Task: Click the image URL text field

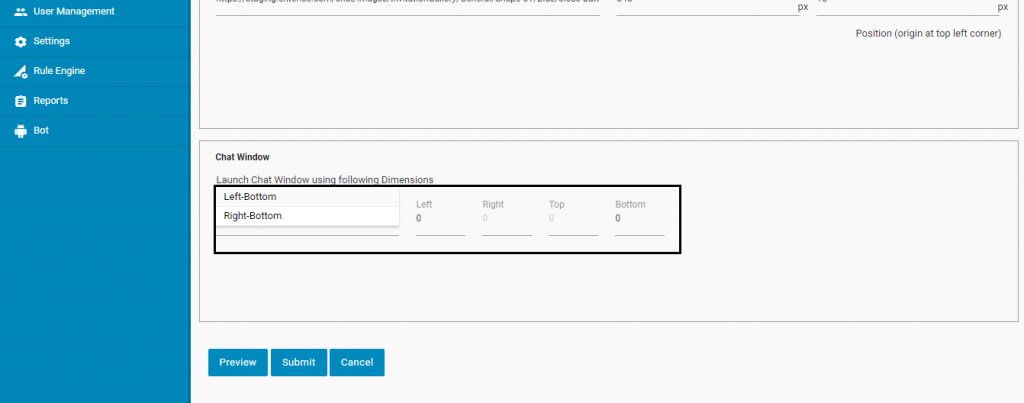Action: [x=407, y=7]
